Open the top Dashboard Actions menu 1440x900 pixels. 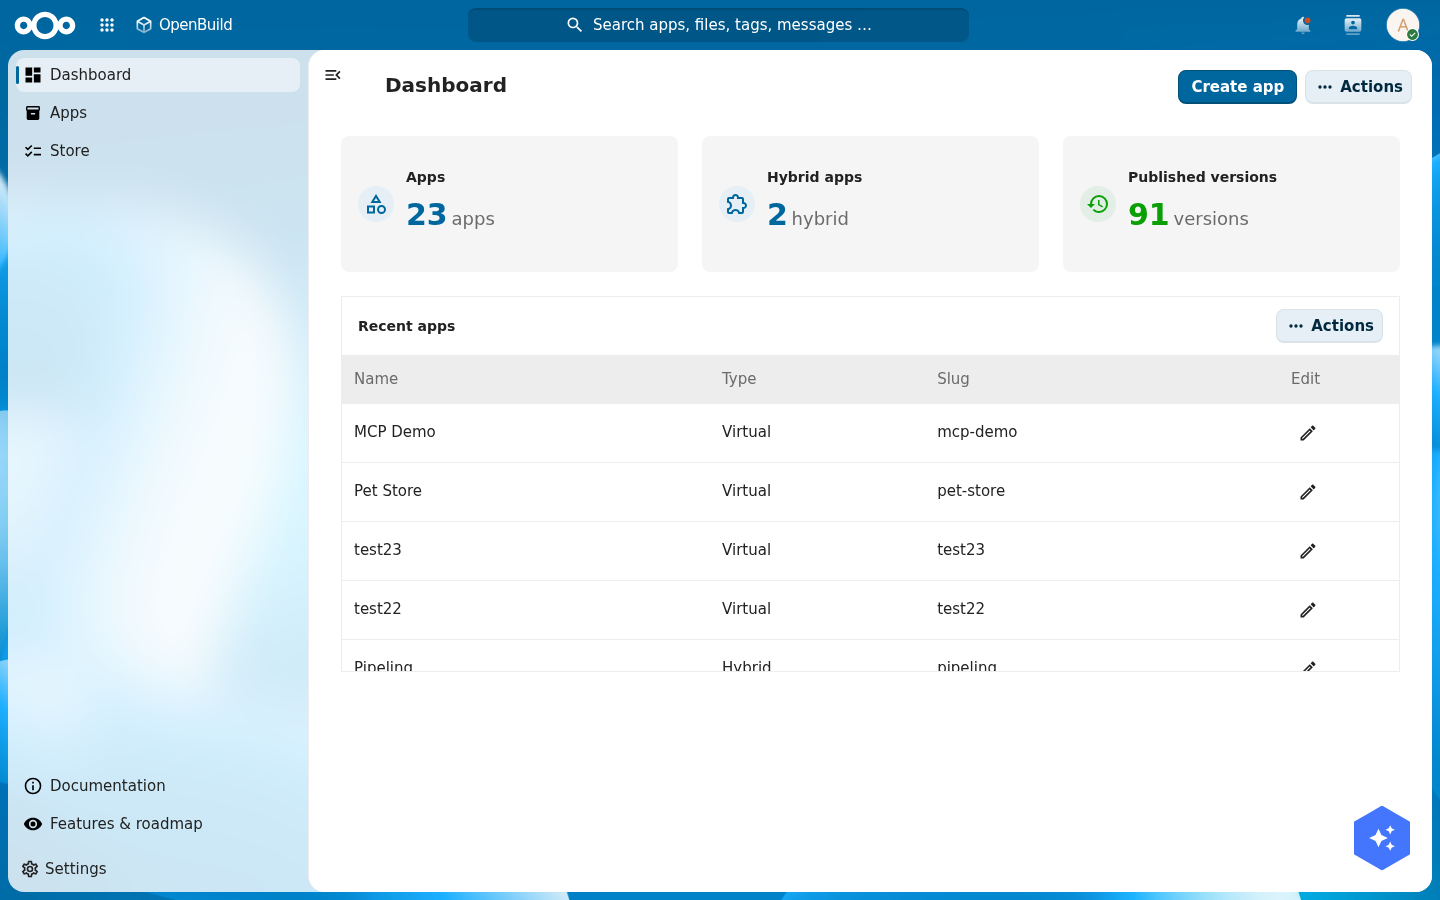1358,87
